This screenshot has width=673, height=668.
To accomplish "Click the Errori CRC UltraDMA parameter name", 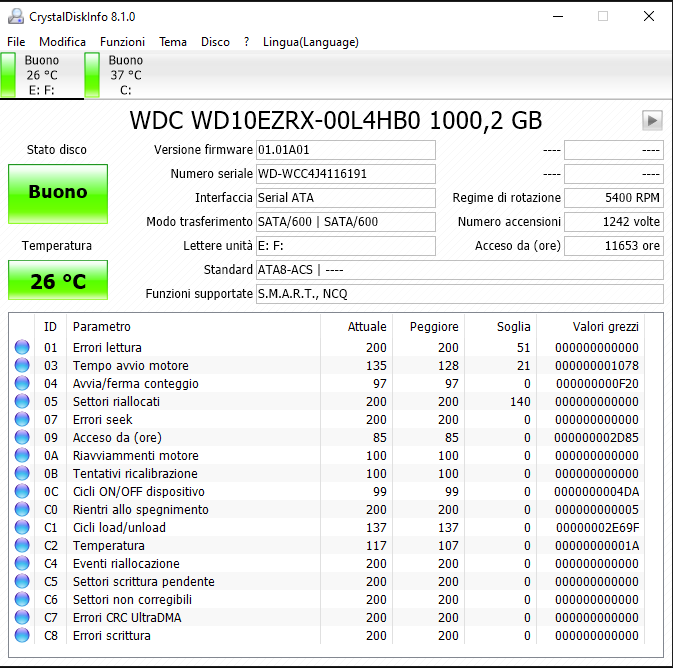I will click(x=127, y=618).
